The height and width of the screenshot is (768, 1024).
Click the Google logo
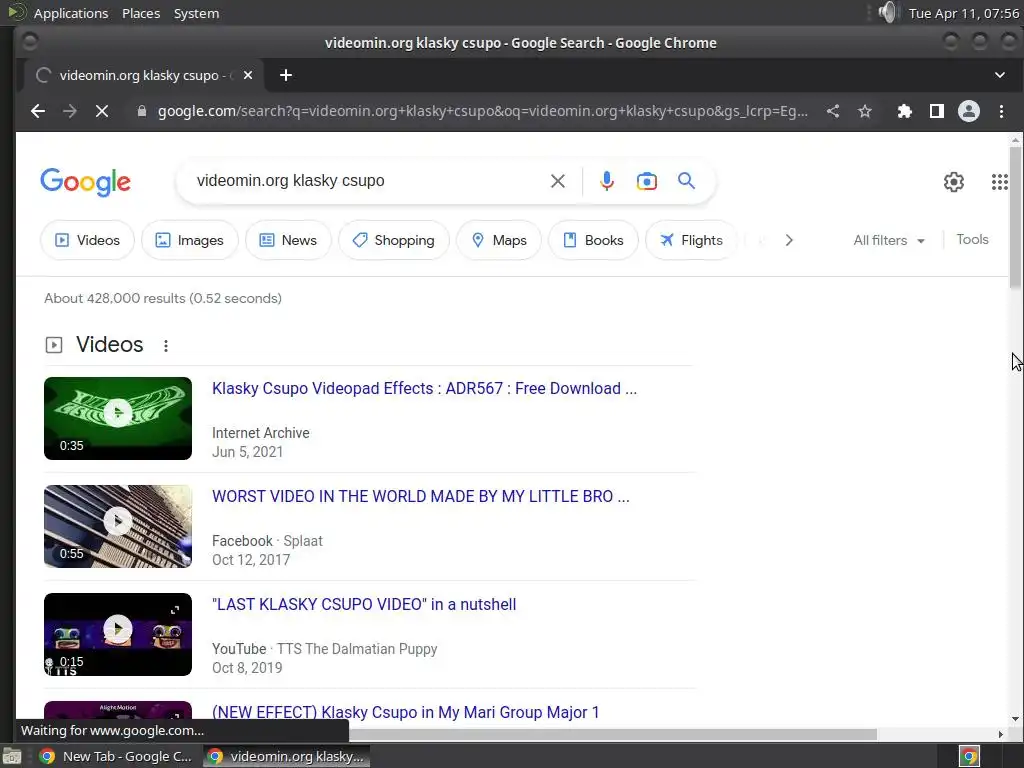click(86, 182)
